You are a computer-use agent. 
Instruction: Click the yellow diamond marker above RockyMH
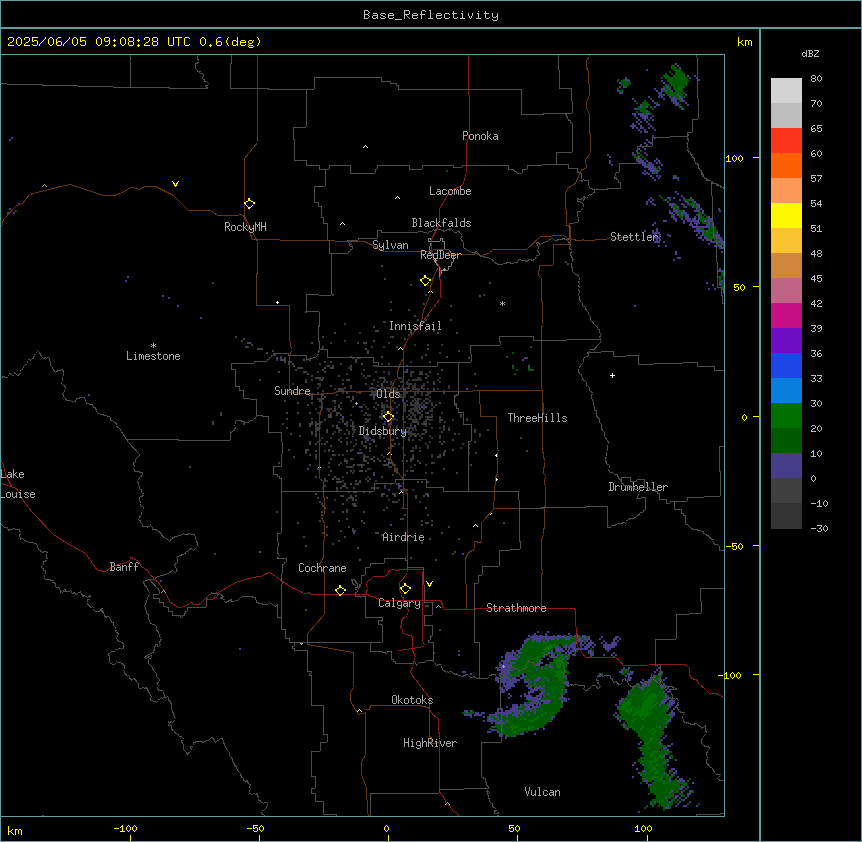pyautogui.click(x=249, y=203)
